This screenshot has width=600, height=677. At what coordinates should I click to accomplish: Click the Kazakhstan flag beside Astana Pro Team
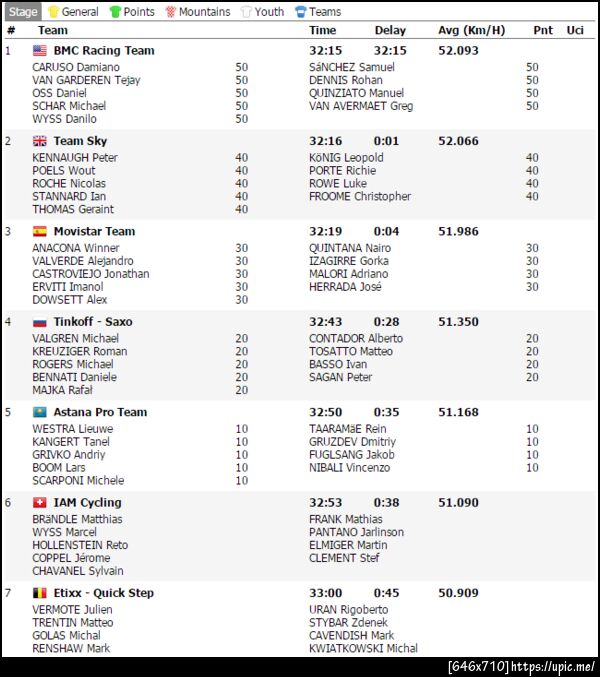40,412
